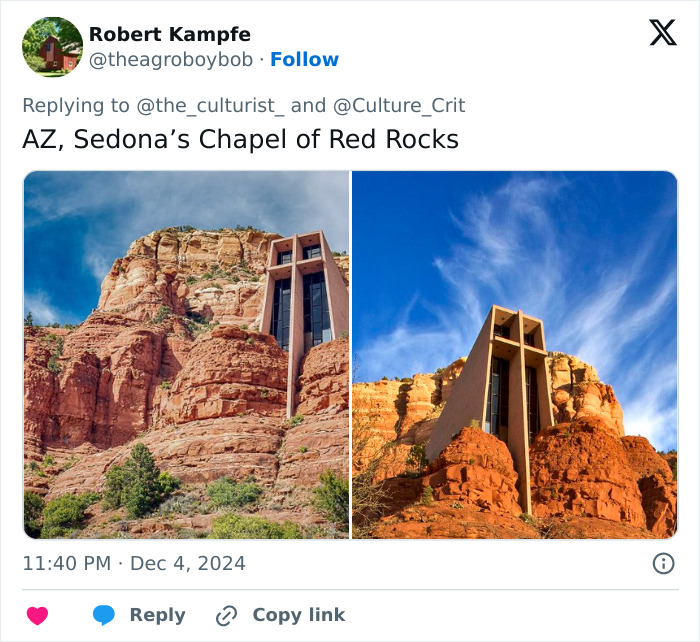Screen dimensions: 700x642
Task: Click the word 'and' between the mentions
Action: click(x=308, y=105)
